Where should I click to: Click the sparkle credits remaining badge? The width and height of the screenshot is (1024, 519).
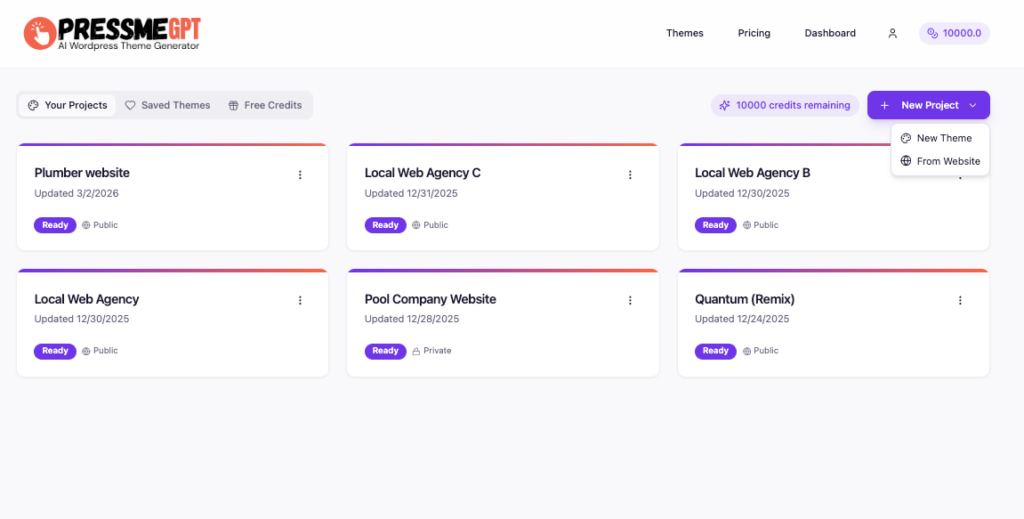784,105
